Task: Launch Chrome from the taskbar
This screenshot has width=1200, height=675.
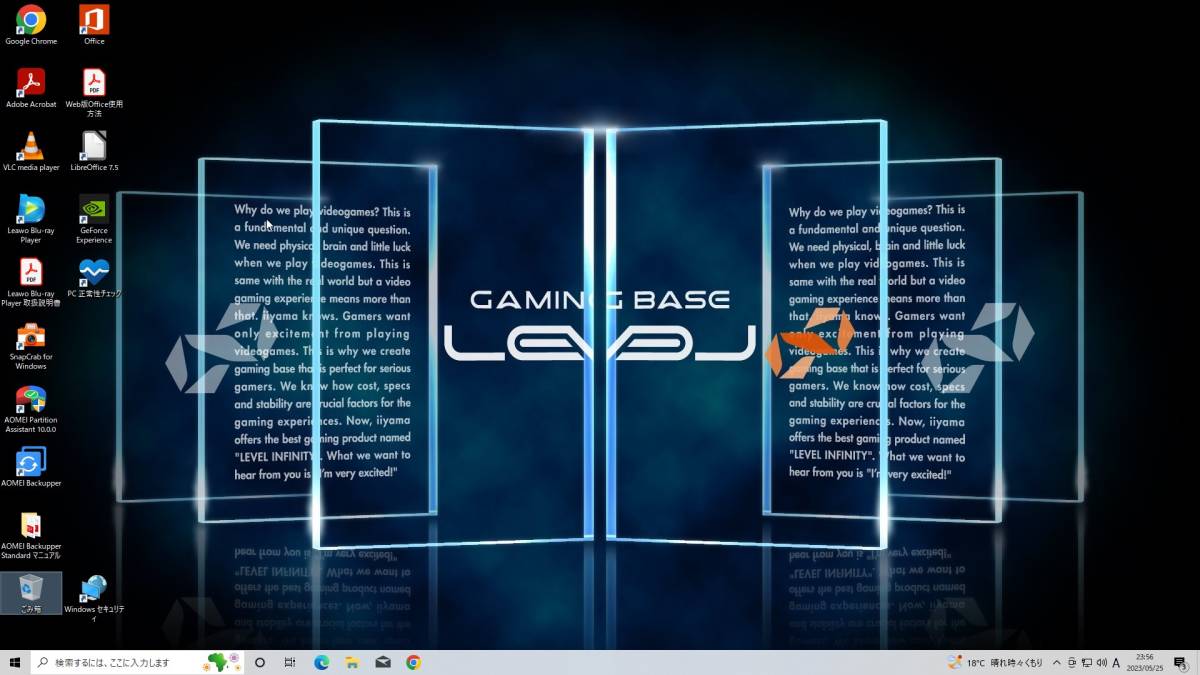Action: pos(413,662)
